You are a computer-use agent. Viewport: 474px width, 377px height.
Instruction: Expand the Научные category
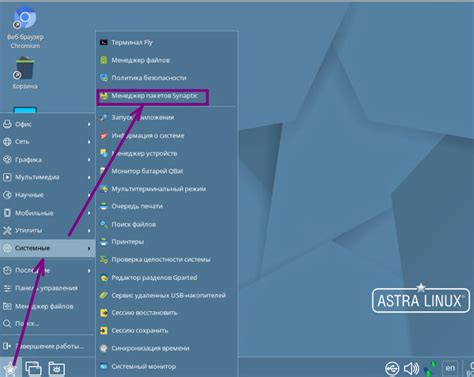tap(47, 195)
